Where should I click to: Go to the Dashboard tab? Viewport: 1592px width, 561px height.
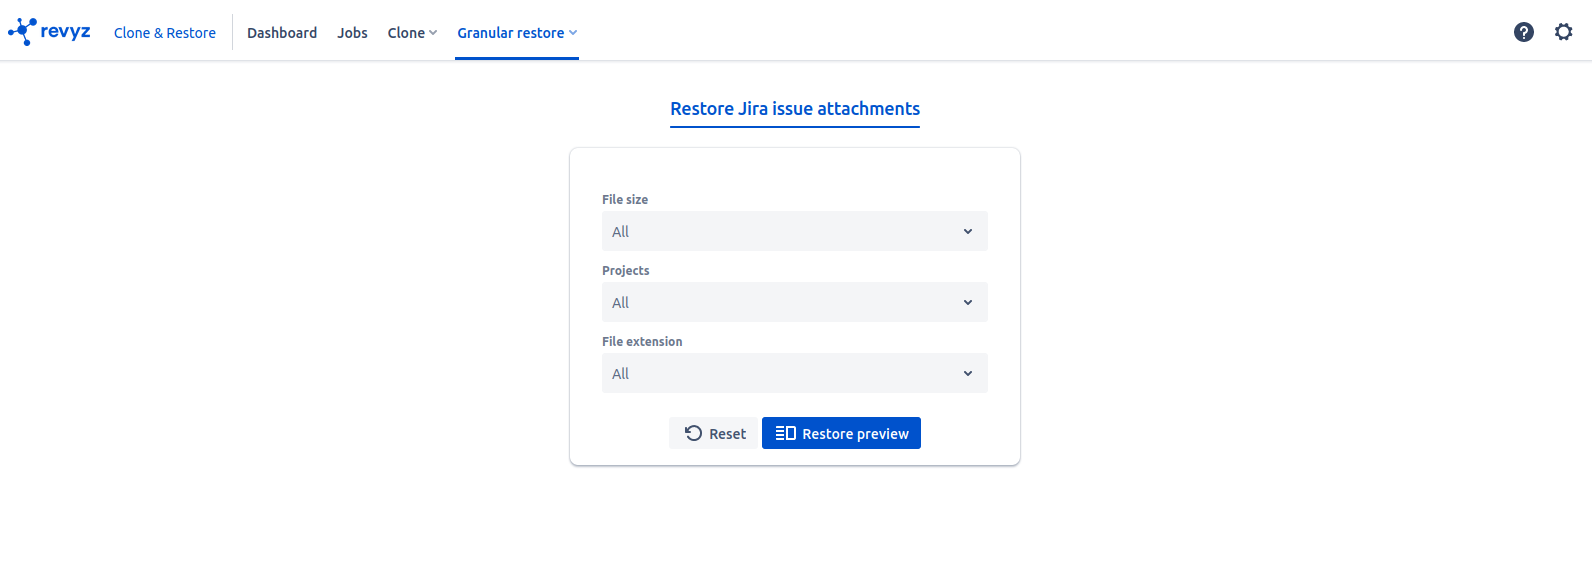(282, 33)
